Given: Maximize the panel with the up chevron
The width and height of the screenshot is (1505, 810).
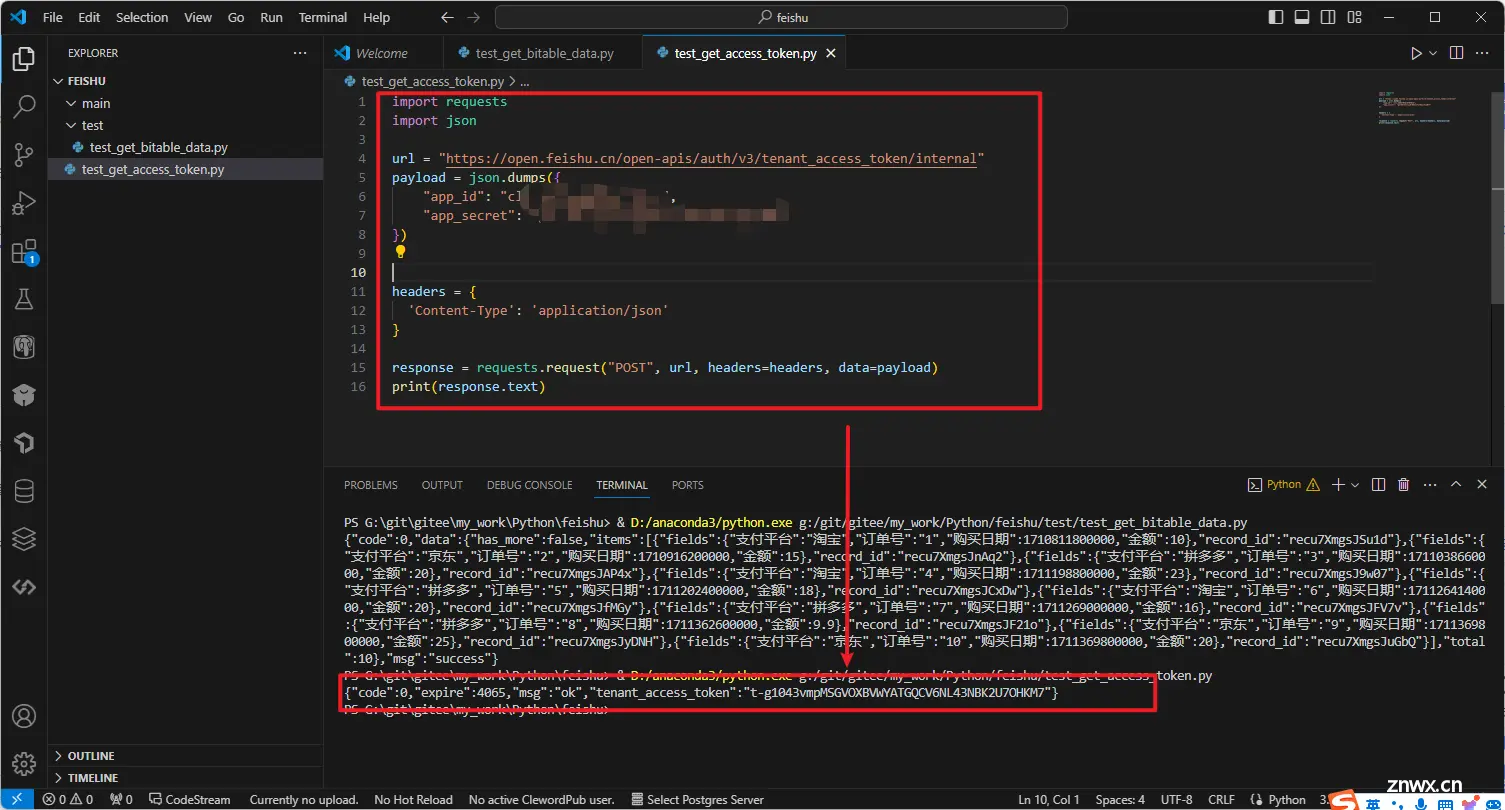Looking at the screenshot, I should [1455, 484].
